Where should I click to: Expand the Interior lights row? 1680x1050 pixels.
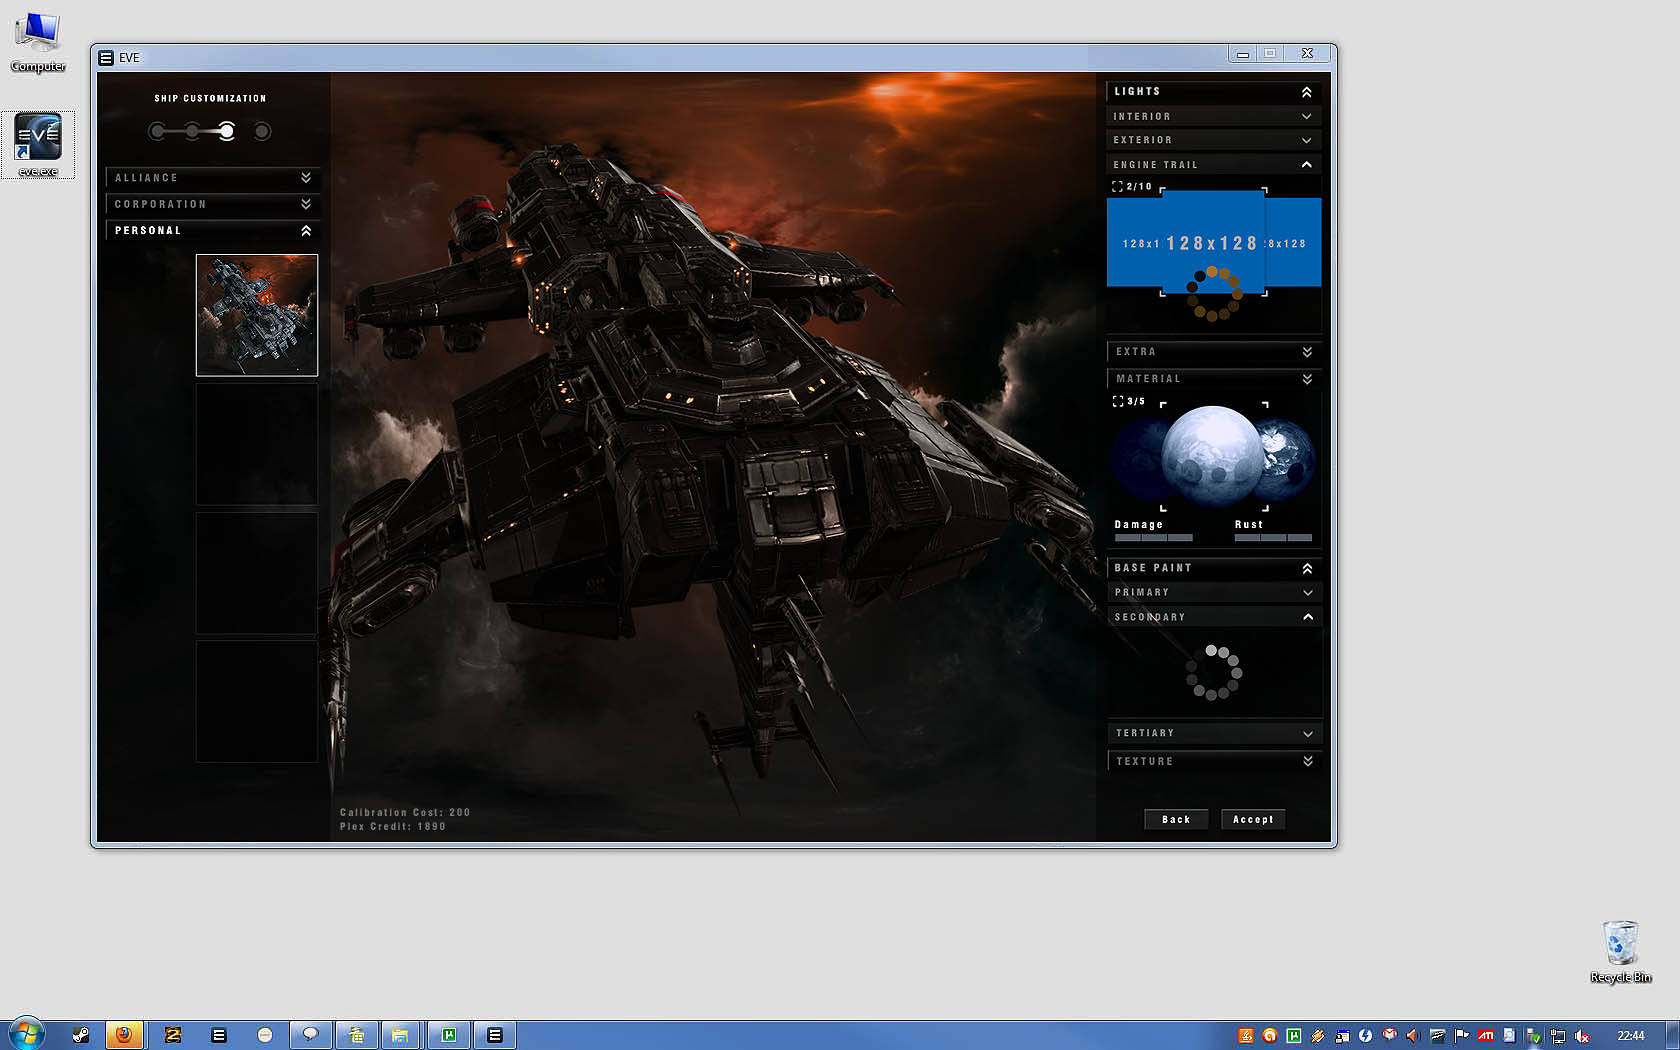point(1214,117)
